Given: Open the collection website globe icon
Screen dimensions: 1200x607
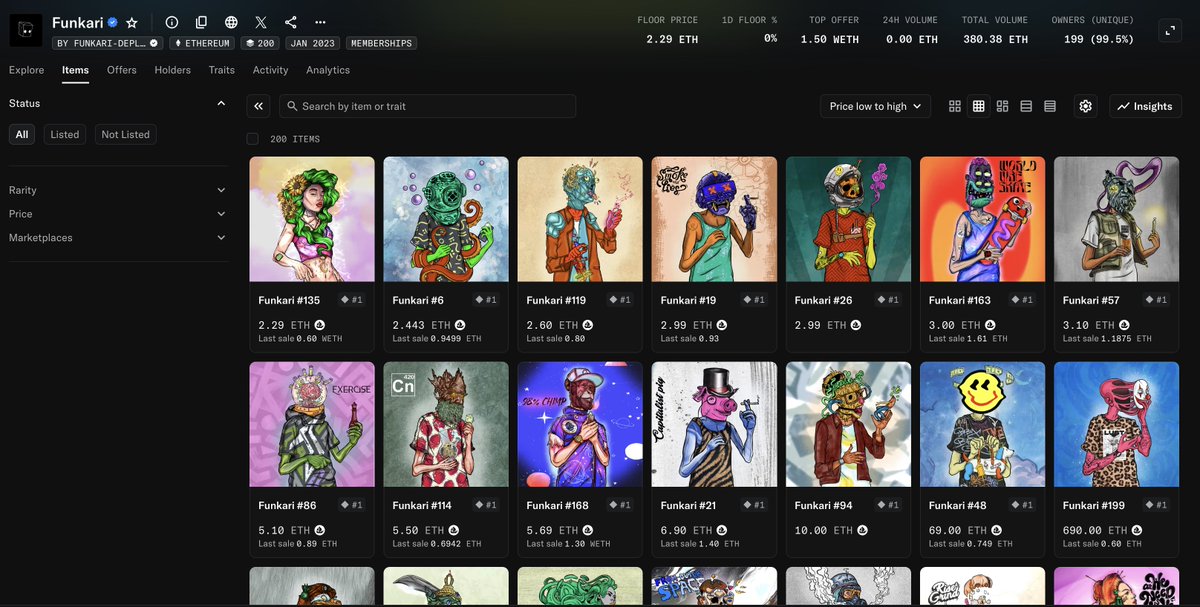Looking at the screenshot, I should (231, 22).
